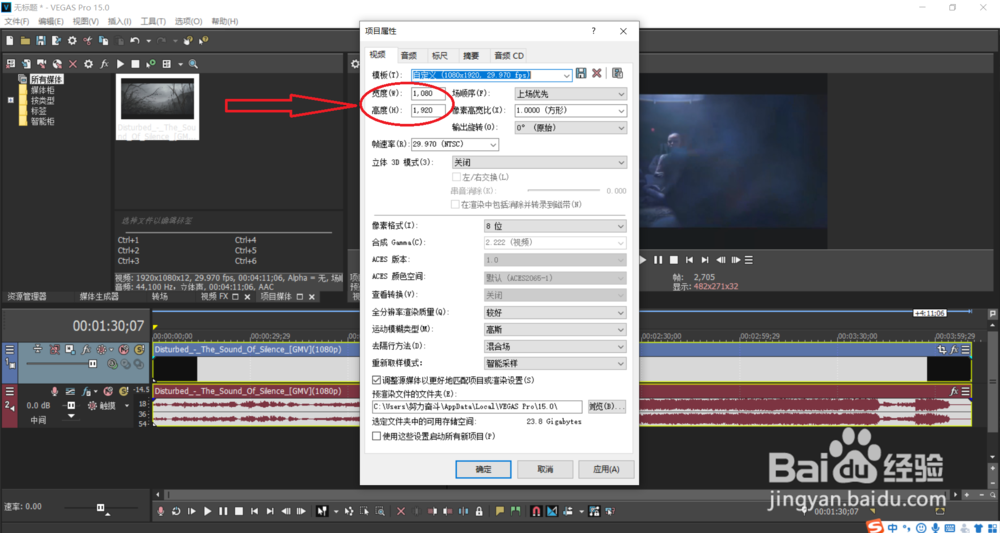Open pixel aspect ratio dropdown

(571, 110)
